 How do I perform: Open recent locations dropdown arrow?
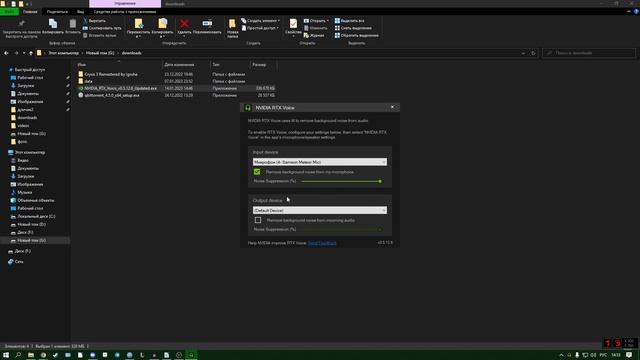[24, 53]
